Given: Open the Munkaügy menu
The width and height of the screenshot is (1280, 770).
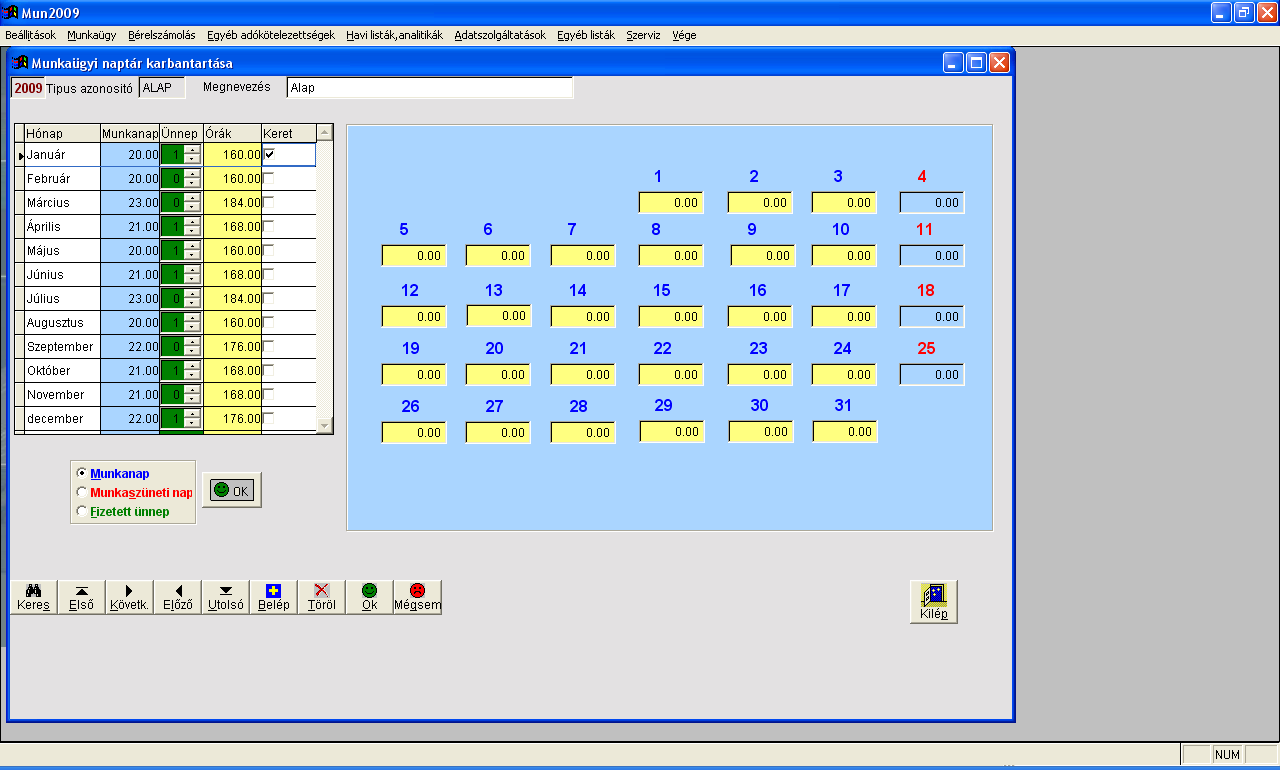Looking at the screenshot, I should click(x=92, y=35).
